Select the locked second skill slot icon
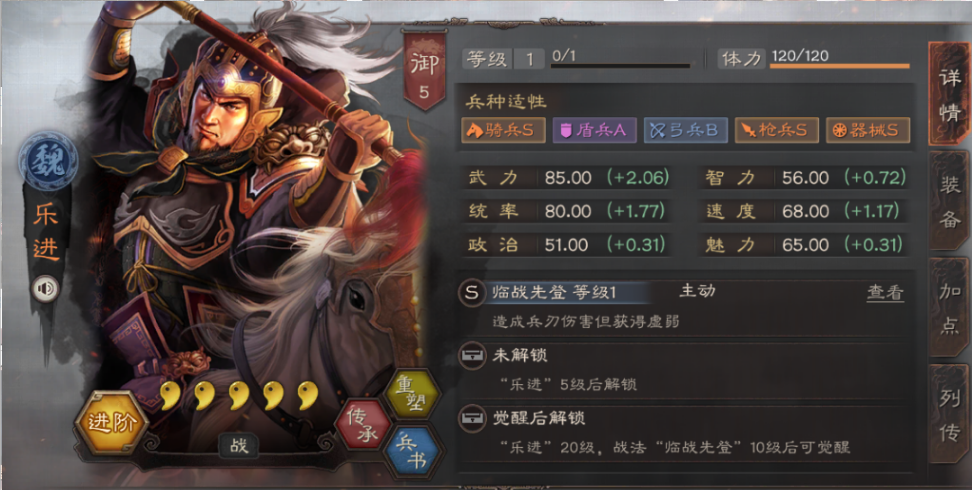972x490 pixels. coord(471,356)
